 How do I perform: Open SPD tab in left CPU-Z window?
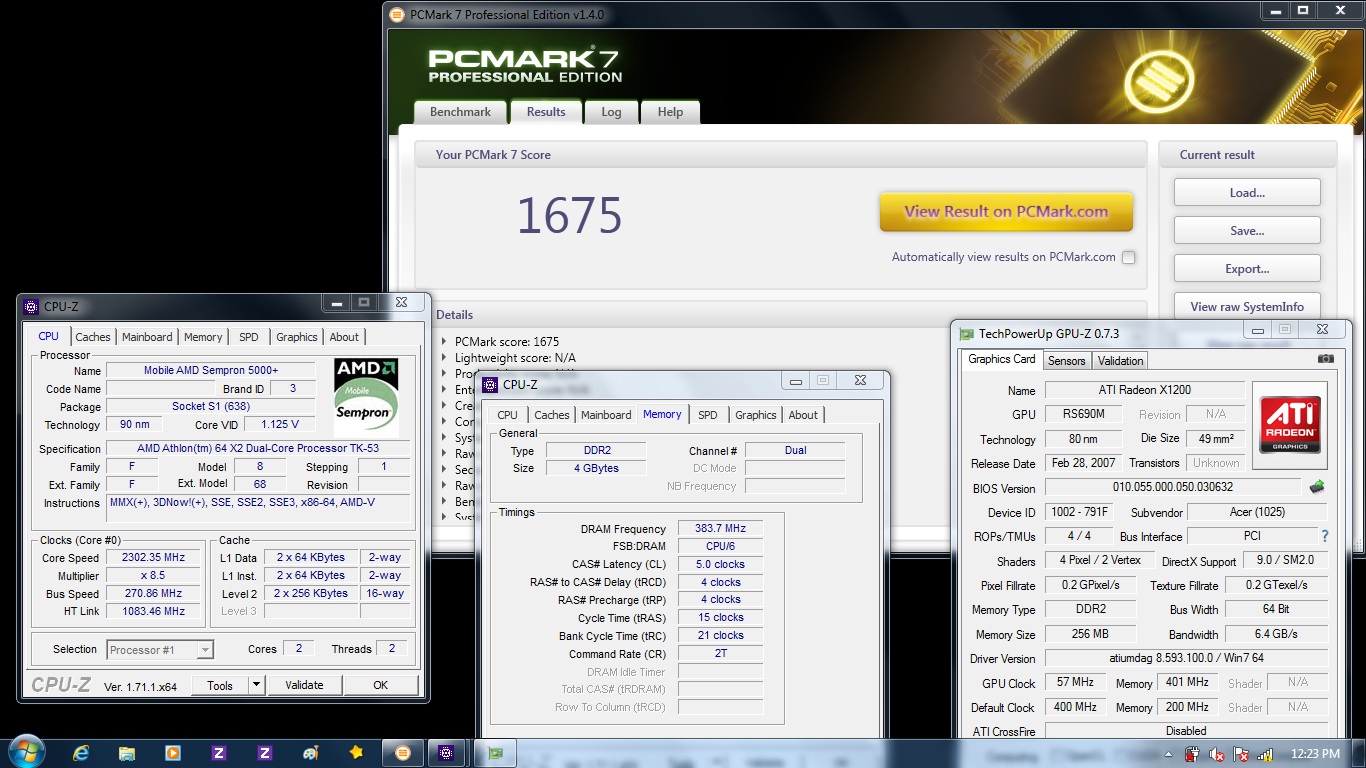(249, 337)
